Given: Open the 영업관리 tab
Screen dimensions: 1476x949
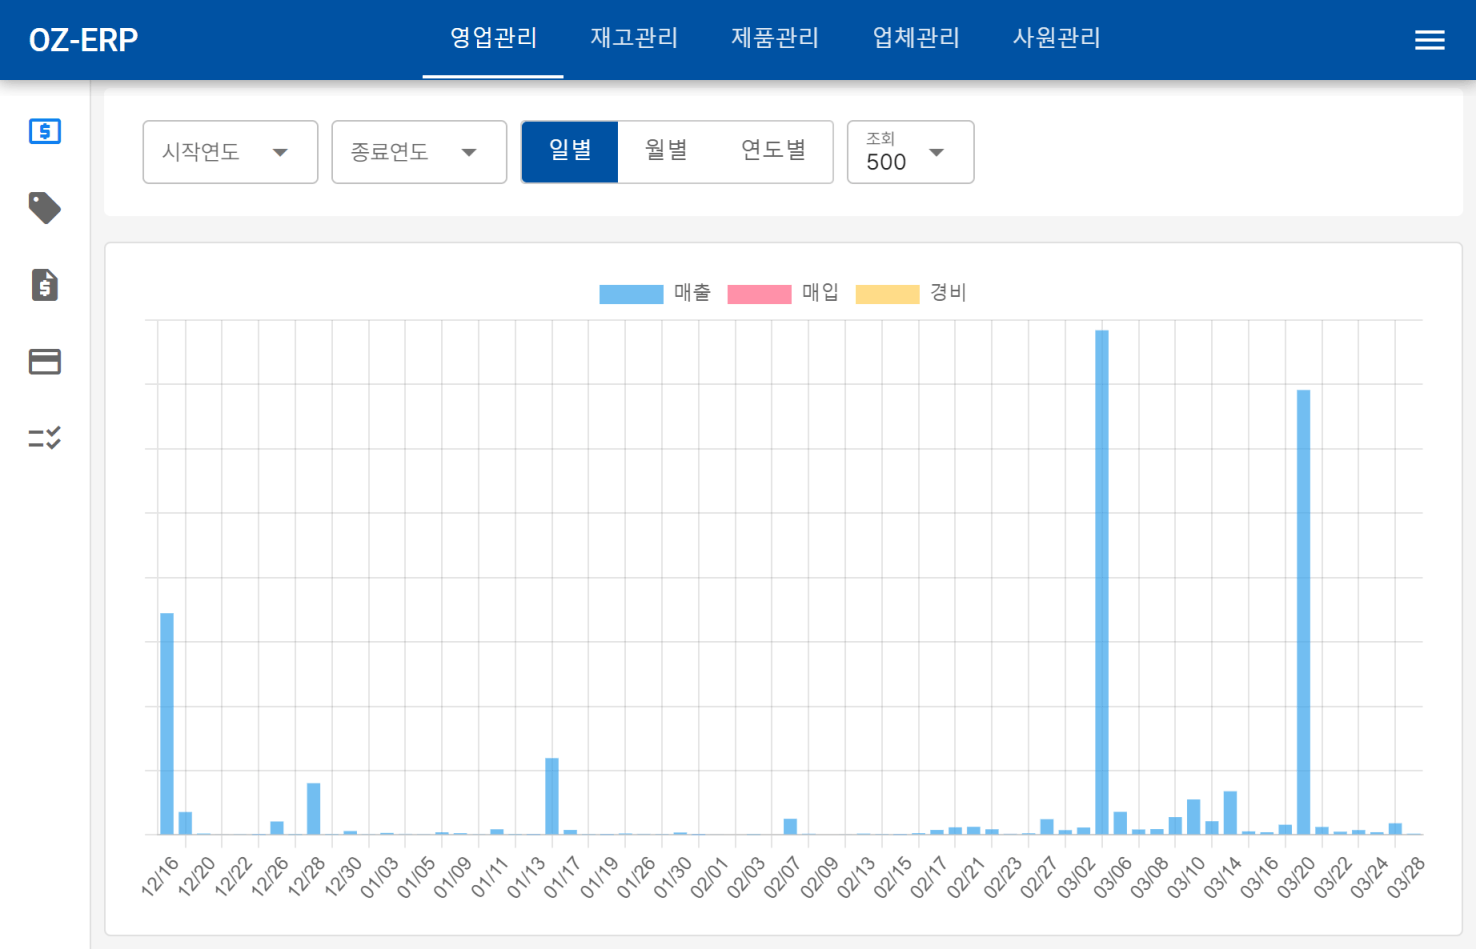Looking at the screenshot, I should point(493,39).
